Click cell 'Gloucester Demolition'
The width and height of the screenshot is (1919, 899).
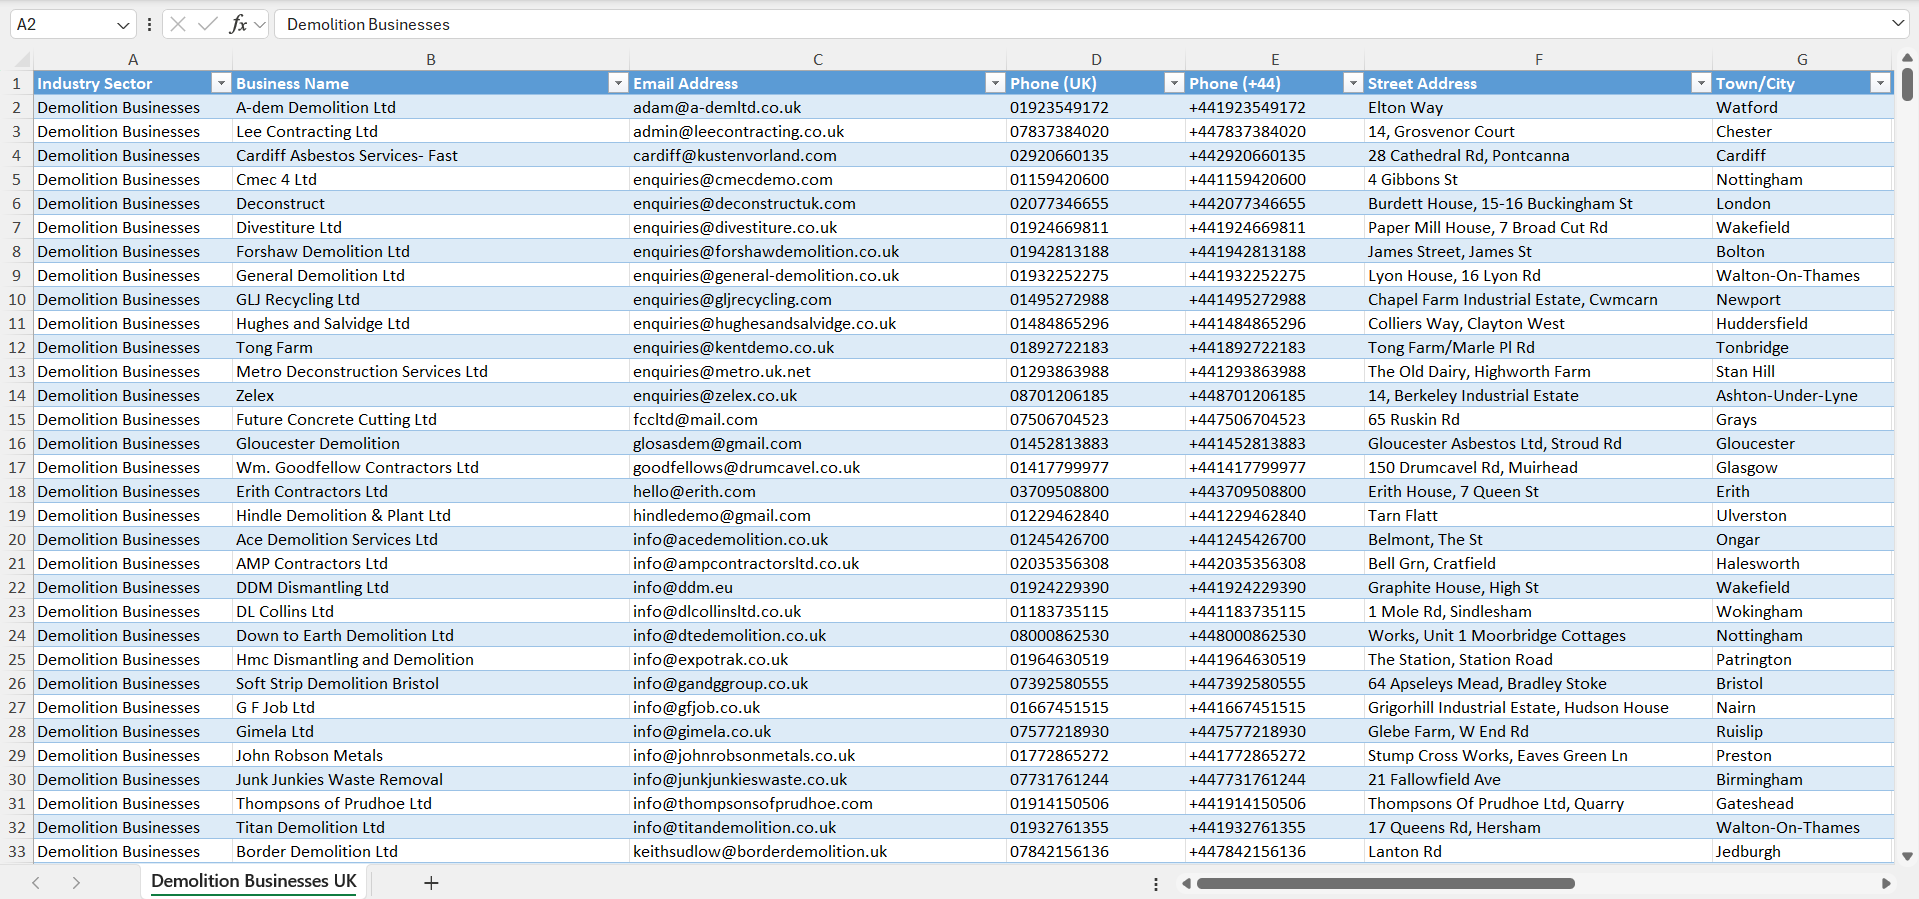[431, 443]
